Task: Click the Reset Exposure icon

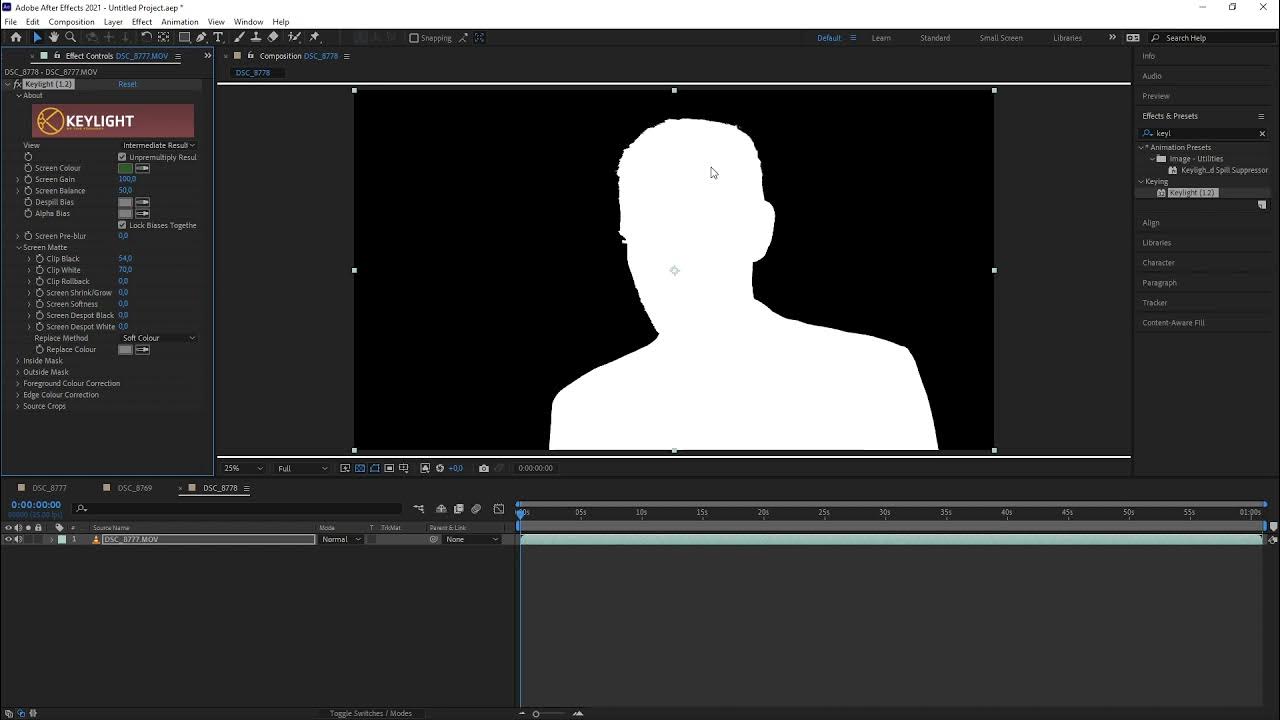Action: pyautogui.click(x=439, y=468)
